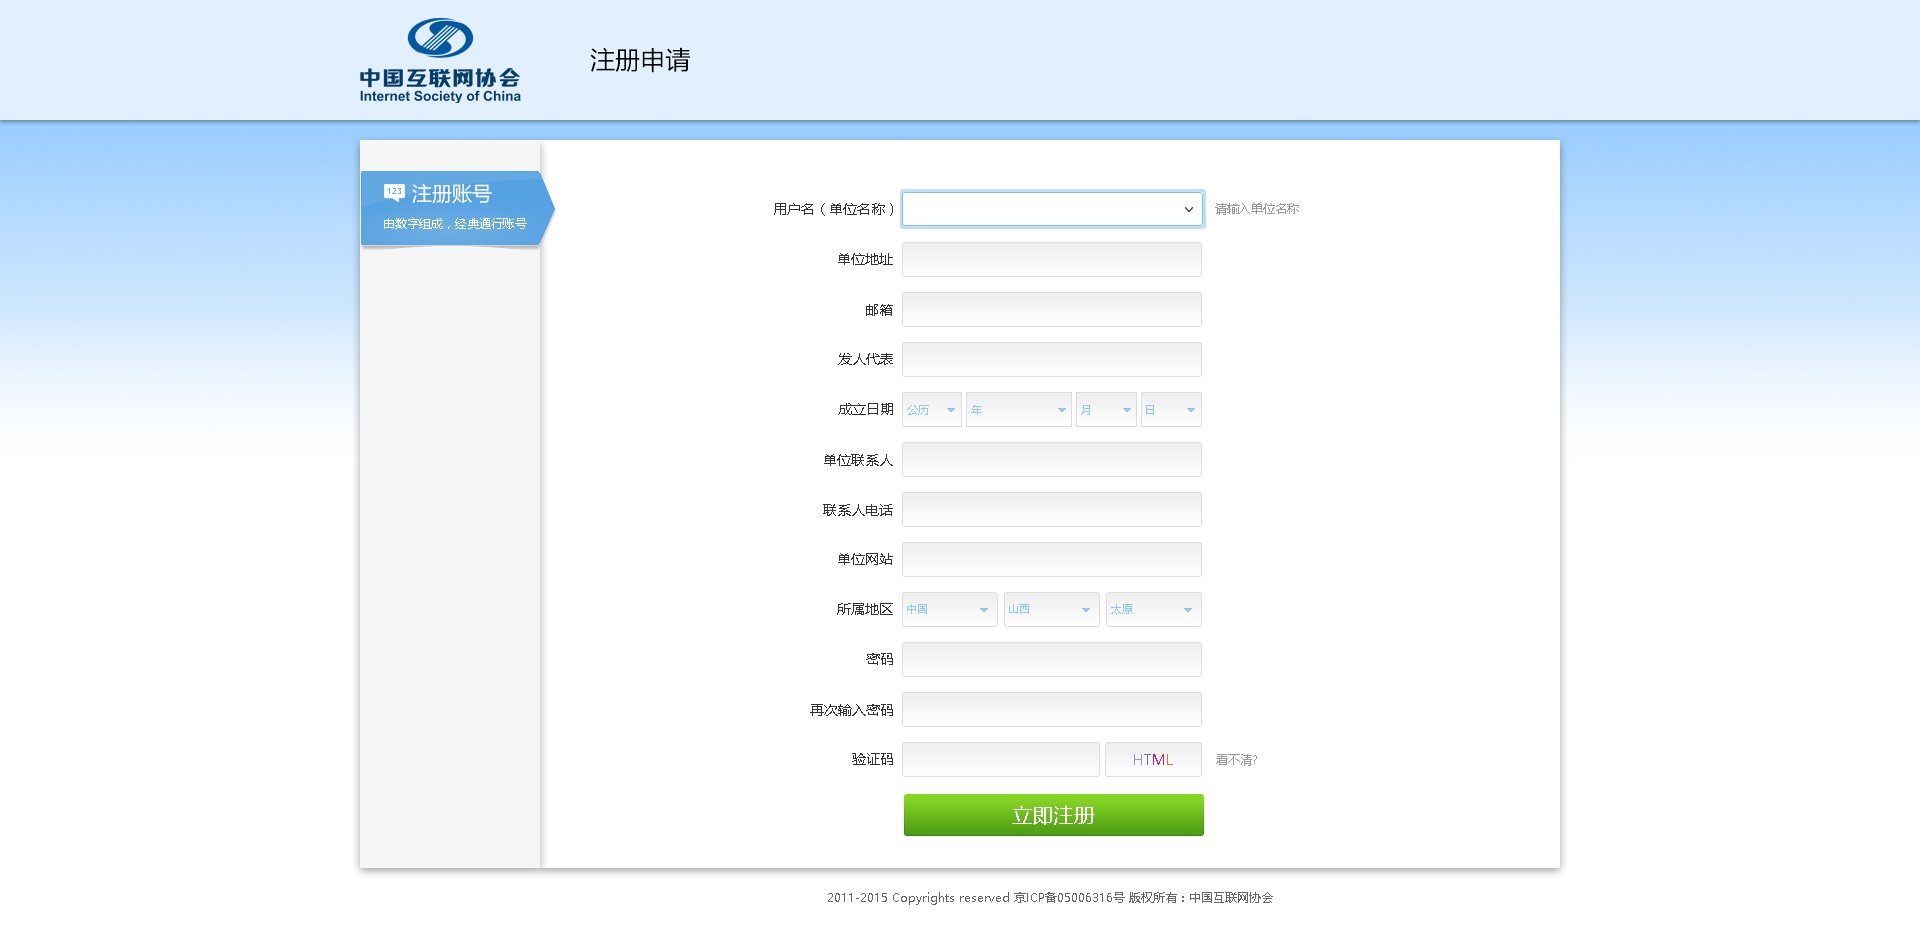
Task: Focus the 单位联系人 input field
Action: [x=1052, y=459]
